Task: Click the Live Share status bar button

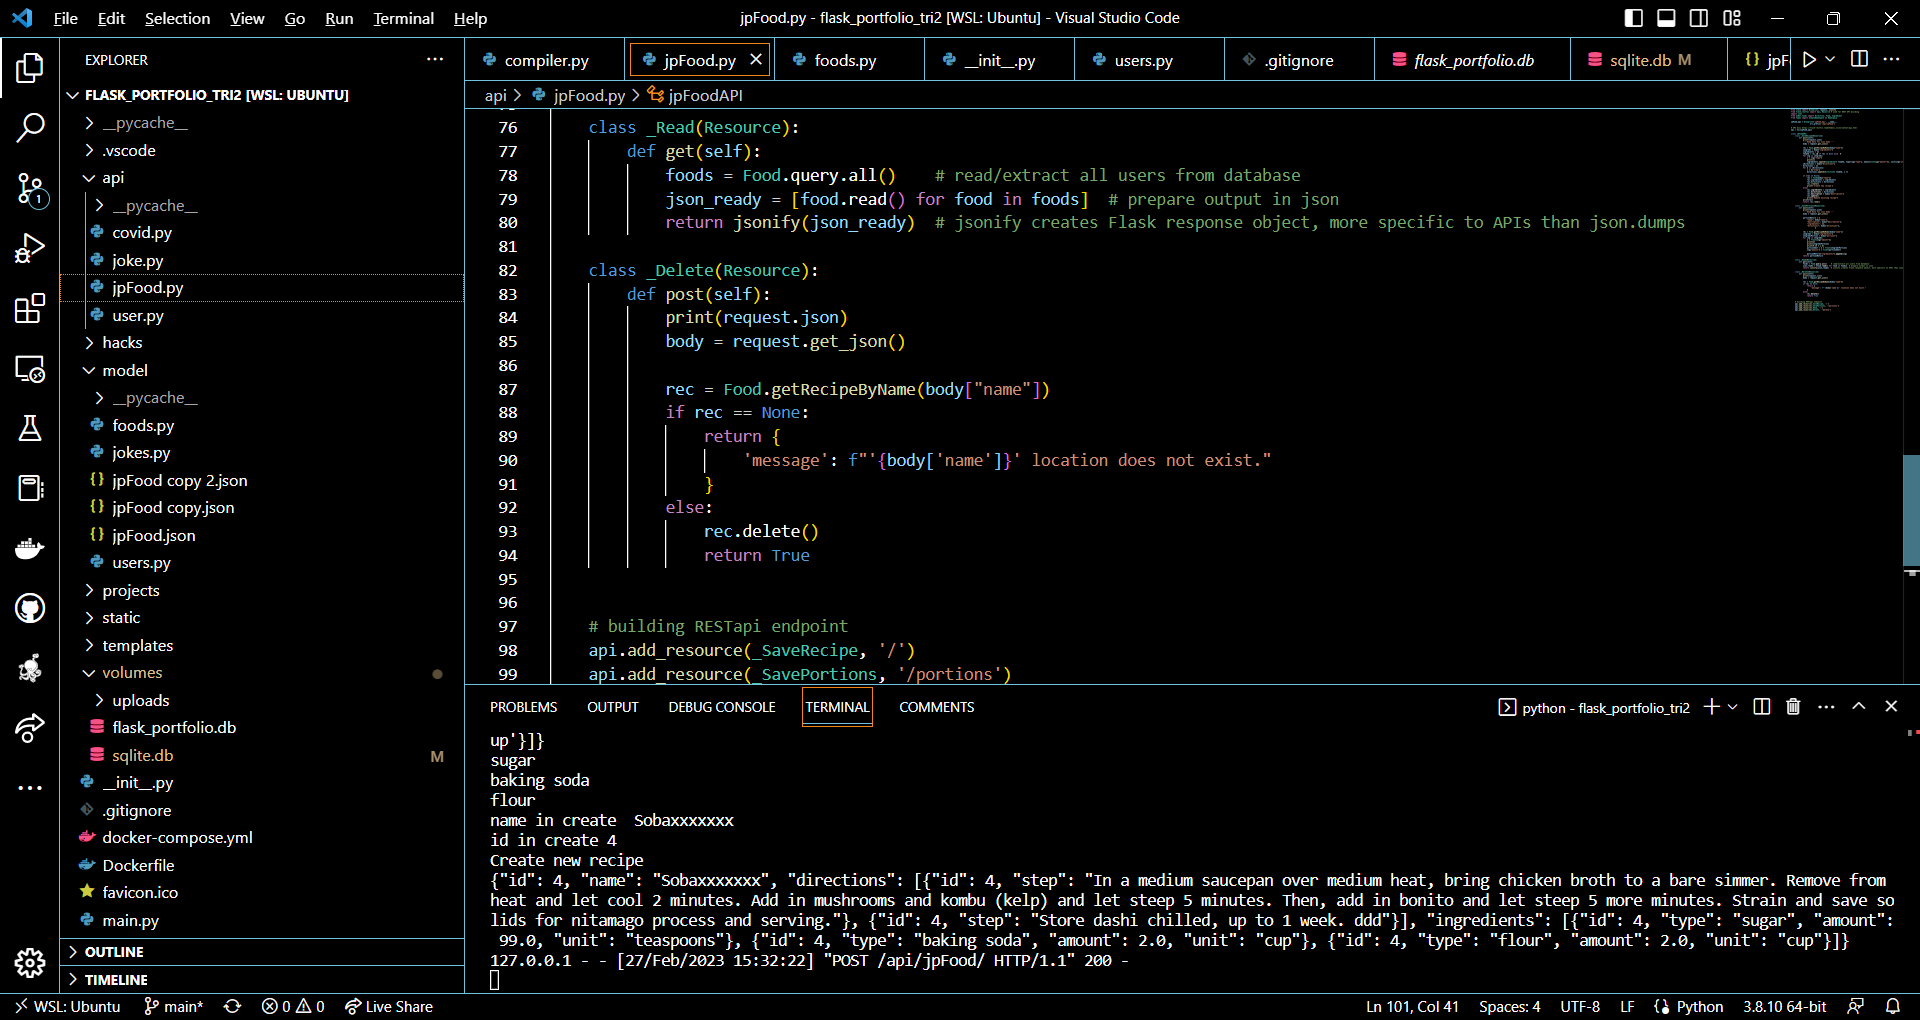Action: coord(389,1007)
